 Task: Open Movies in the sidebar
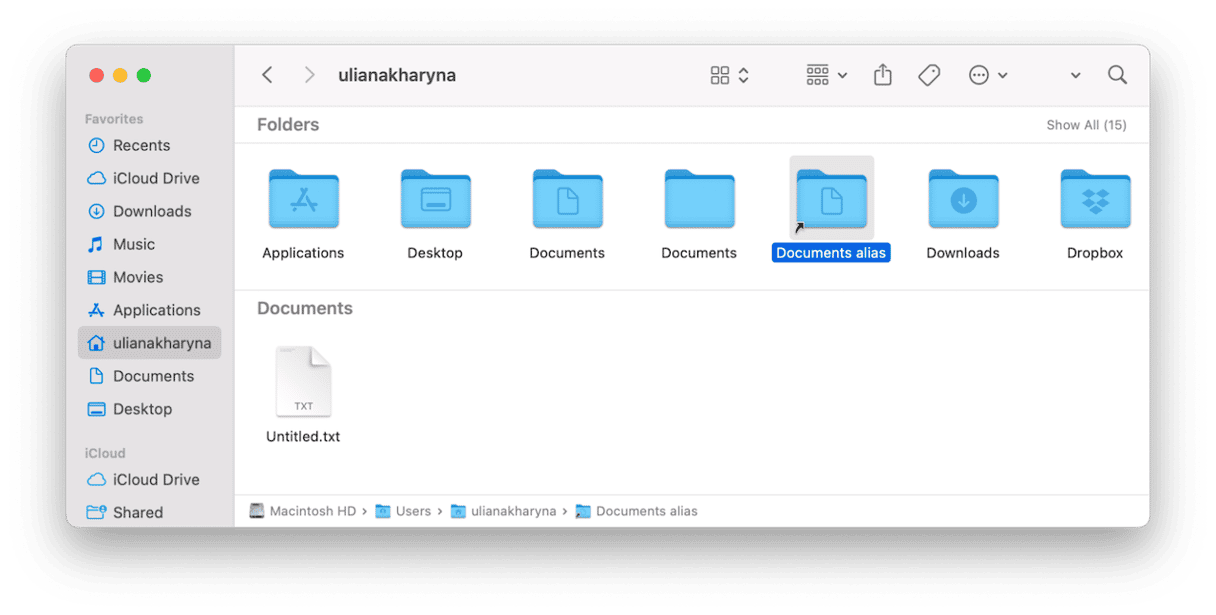coord(150,277)
